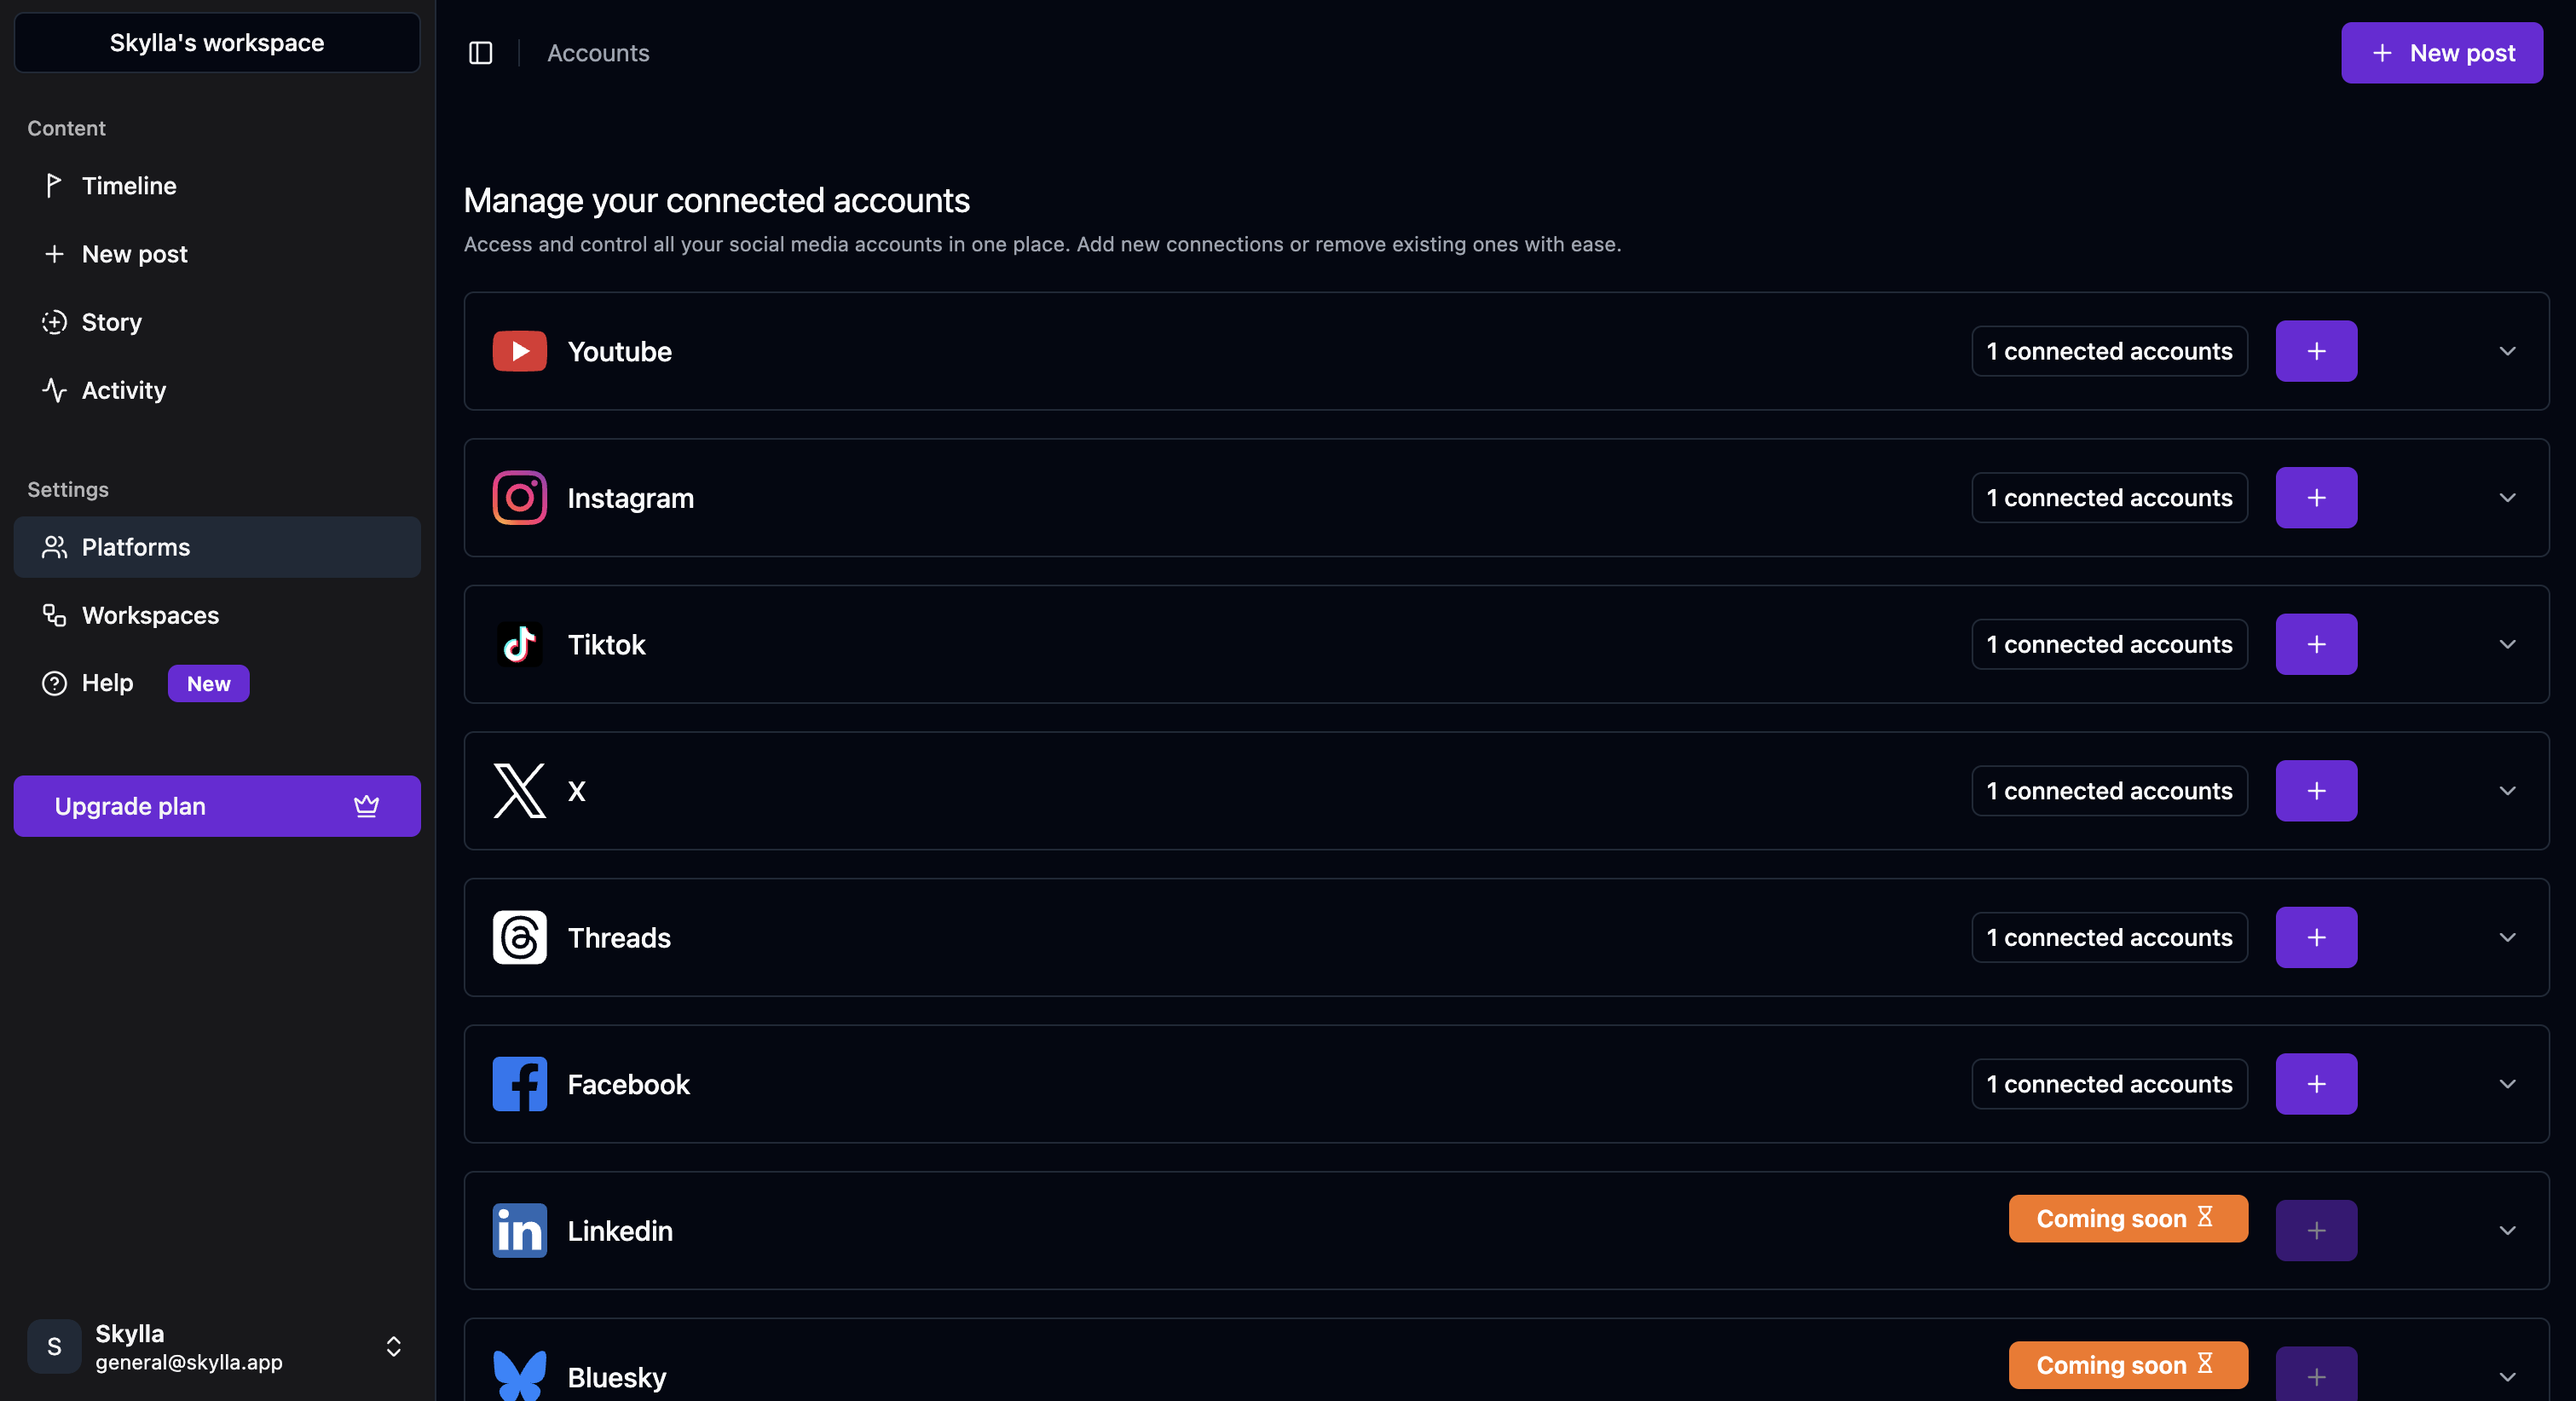The width and height of the screenshot is (2576, 1401).
Task: Click the LinkedIn logo icon
Action: 519,1230
